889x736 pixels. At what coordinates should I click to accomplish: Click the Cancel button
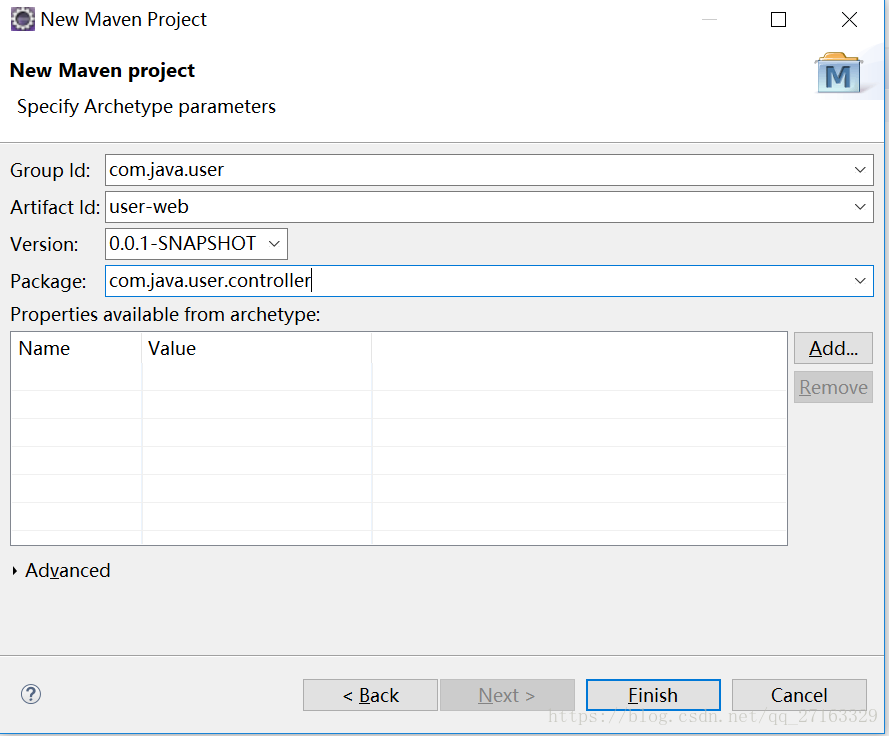pos(799,695)
